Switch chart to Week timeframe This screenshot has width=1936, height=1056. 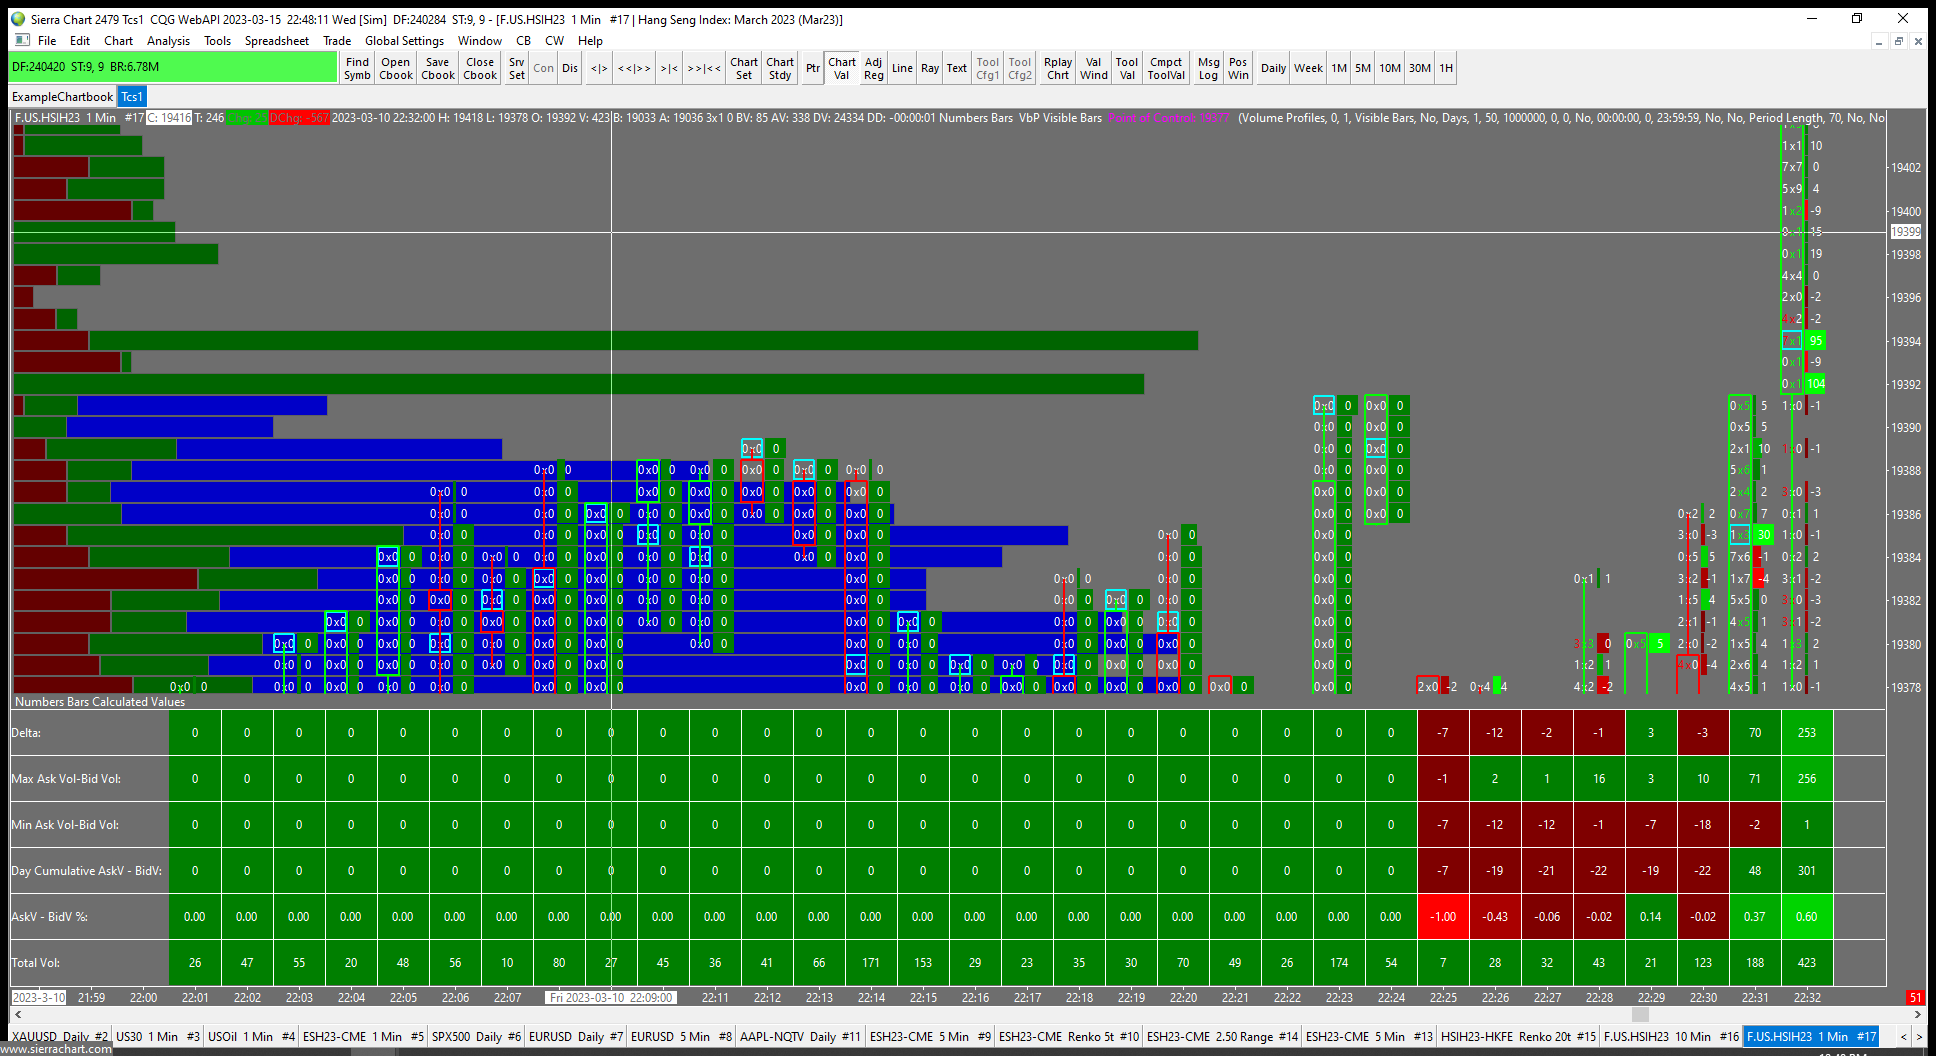(1308, 68)
